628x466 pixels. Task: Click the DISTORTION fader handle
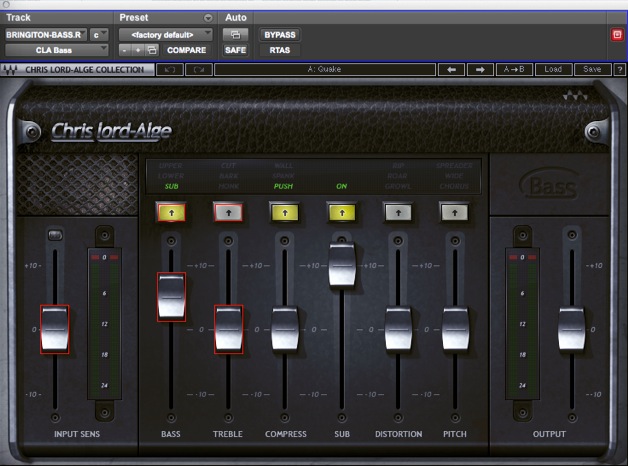pos(398,329)
